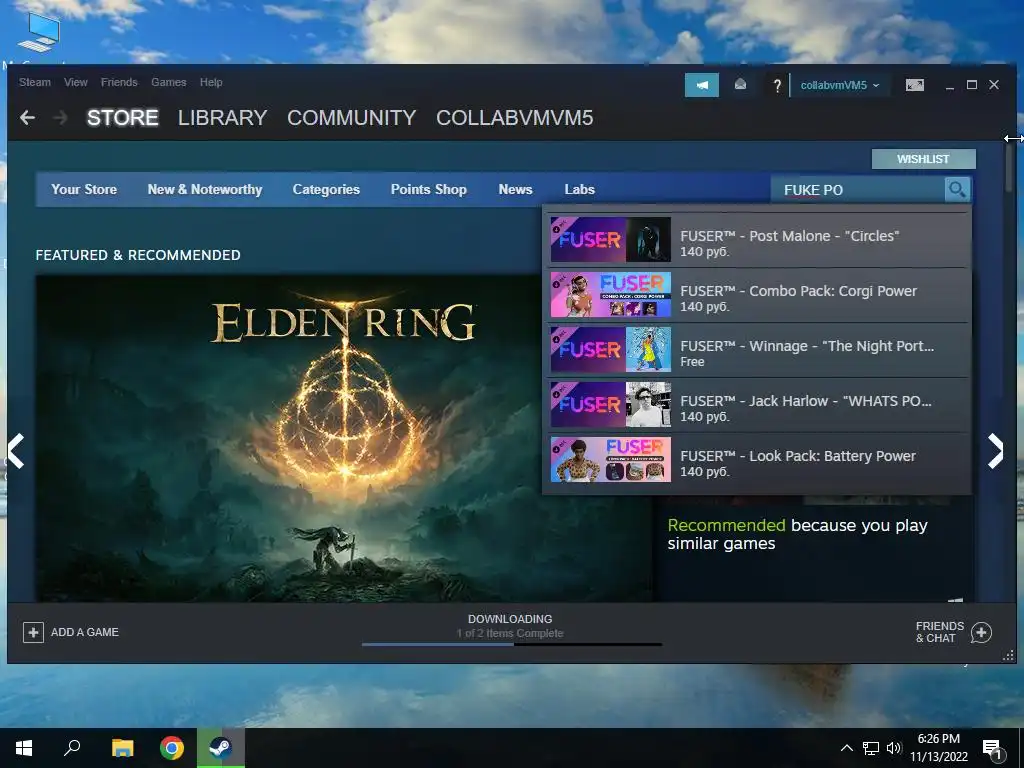The height and width of the screenshot is (768, 1024).
Task: Click the Add a Game plus icon
Action: point(33,632)
